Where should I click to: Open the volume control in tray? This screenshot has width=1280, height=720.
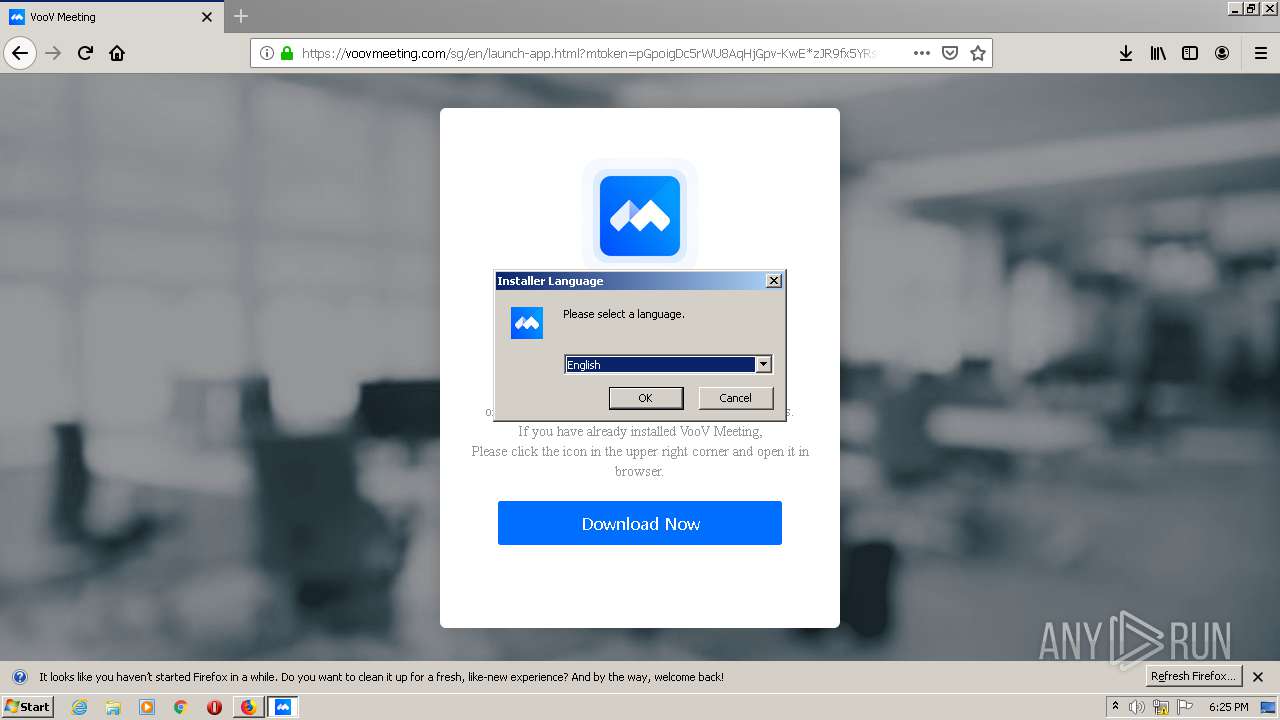pos(1137,707)
